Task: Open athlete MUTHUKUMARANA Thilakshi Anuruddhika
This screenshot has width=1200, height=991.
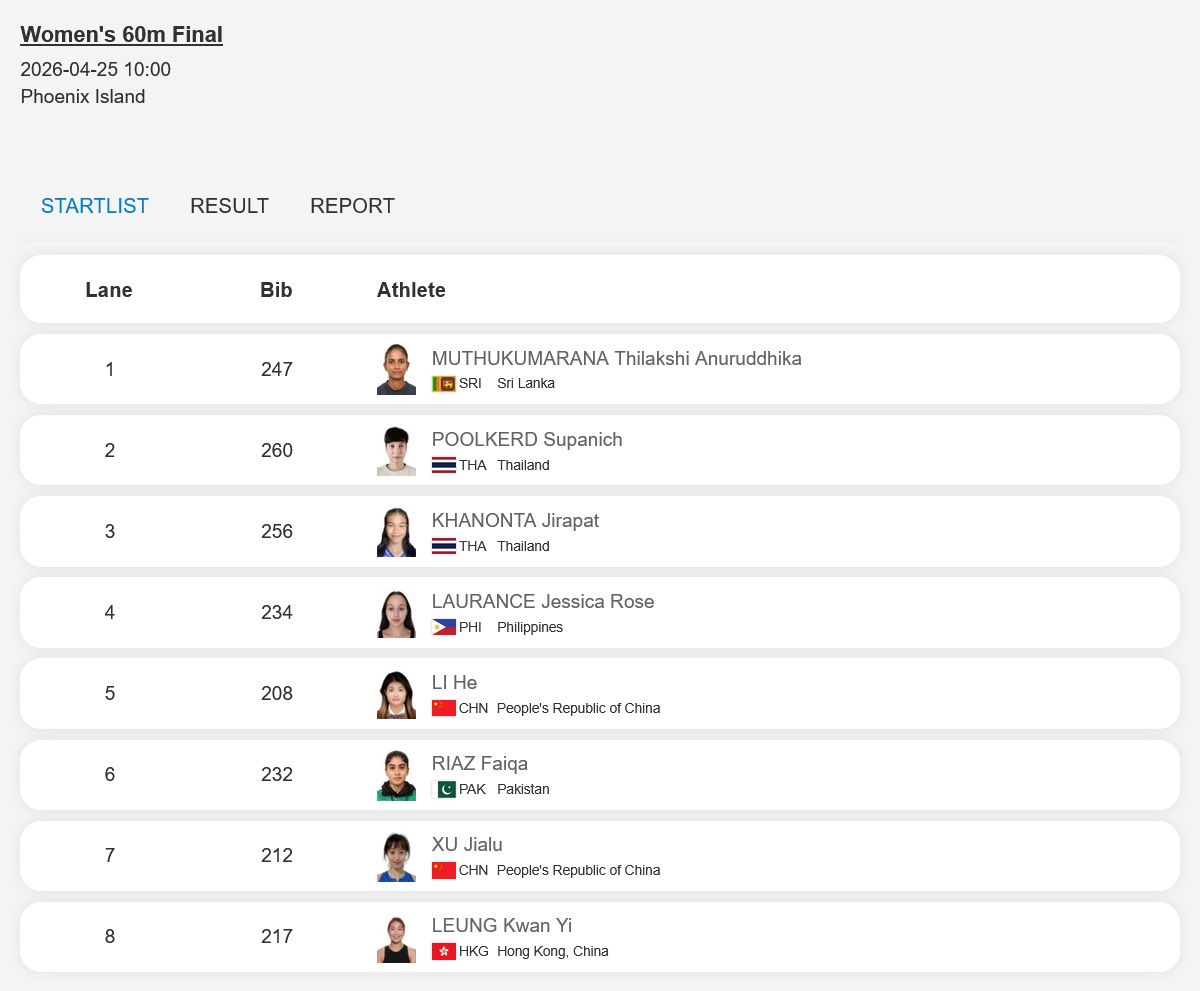Action: [616, 358]
